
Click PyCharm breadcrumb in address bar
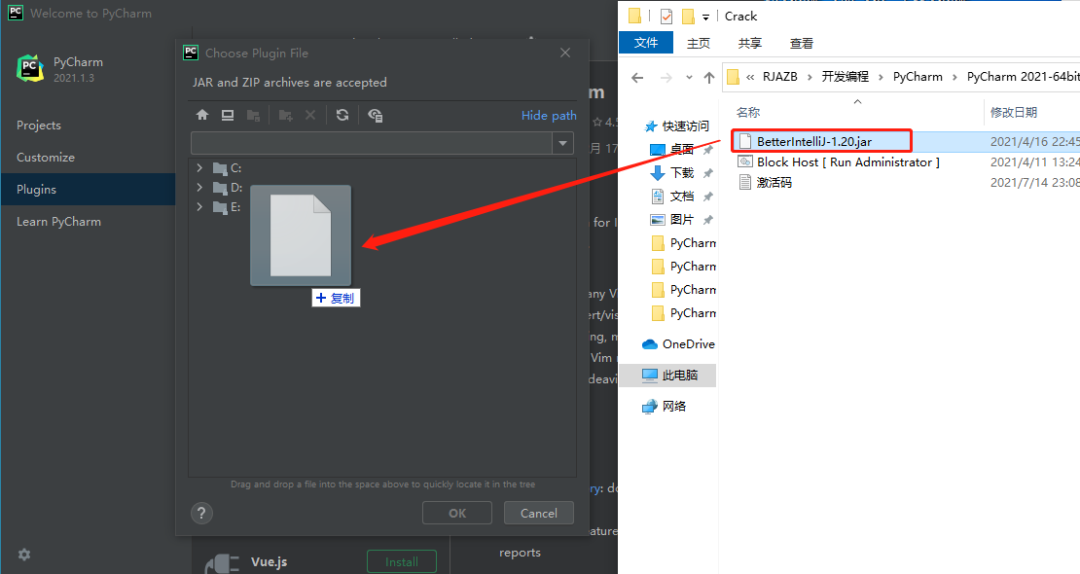[917, 76]
